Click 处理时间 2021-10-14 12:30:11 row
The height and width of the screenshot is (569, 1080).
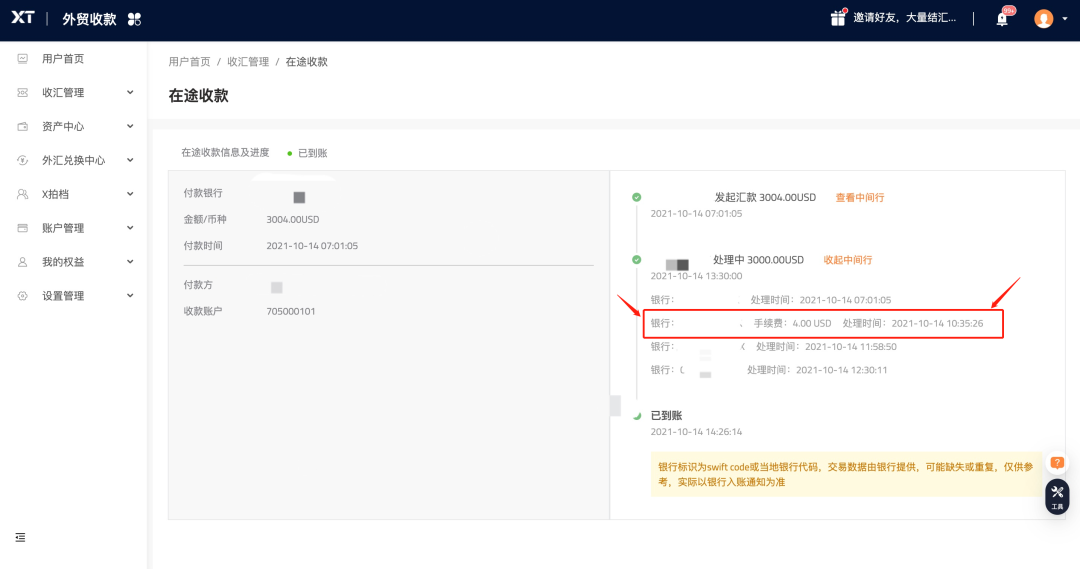(x=817, y=370)
